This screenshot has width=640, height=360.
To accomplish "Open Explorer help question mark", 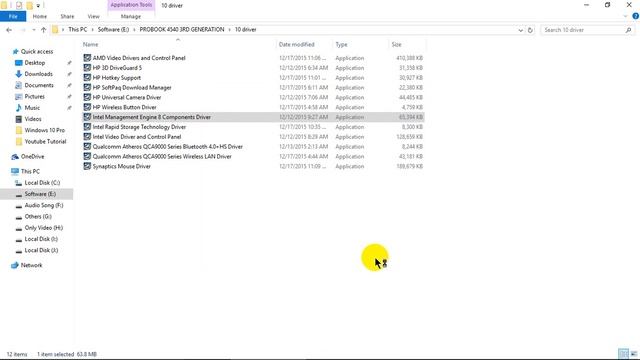I will (x=636, y=16).
